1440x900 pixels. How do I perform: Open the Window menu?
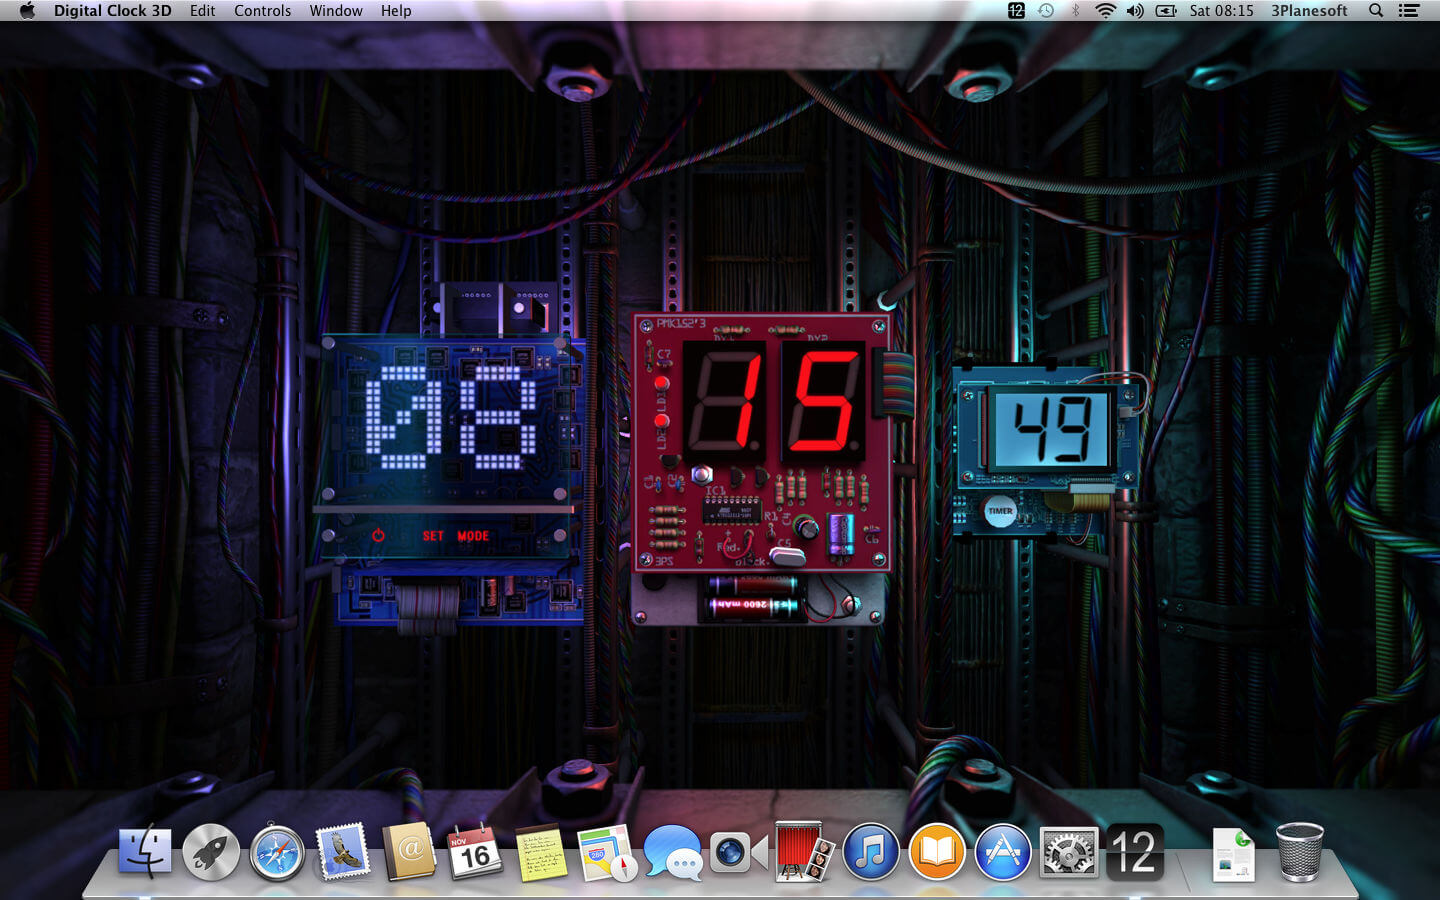point(335,11)
